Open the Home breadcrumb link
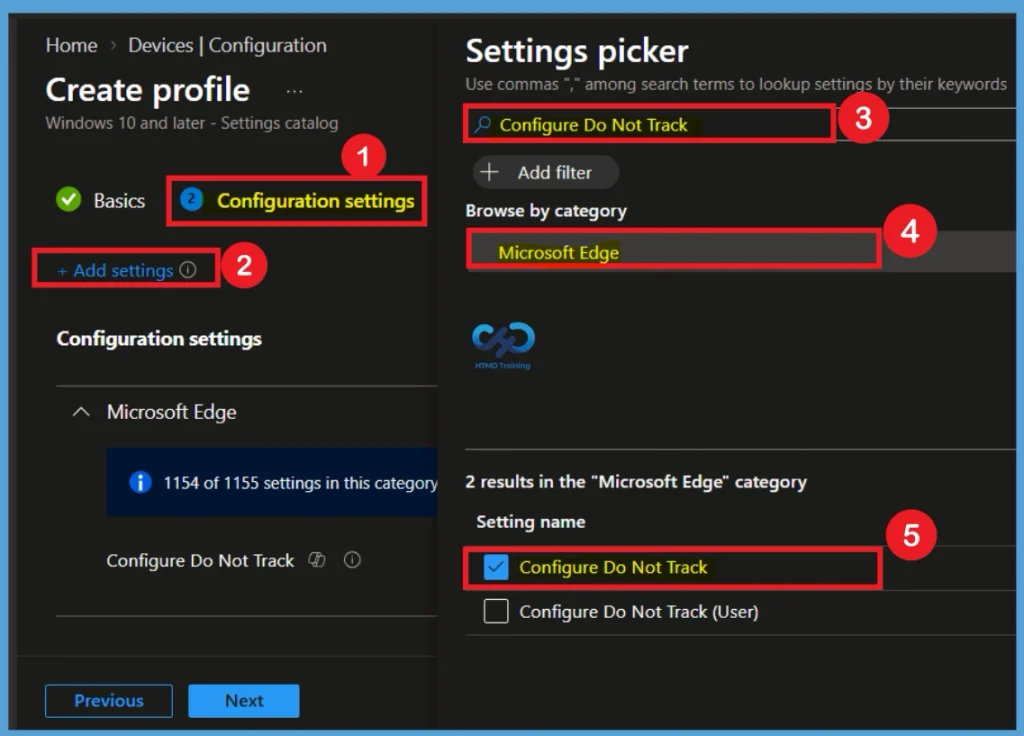 pos(71,45)
